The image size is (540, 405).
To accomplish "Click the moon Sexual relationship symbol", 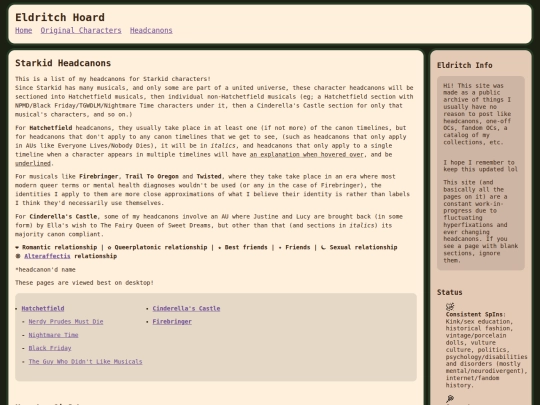I will click(x=323, y=247).
